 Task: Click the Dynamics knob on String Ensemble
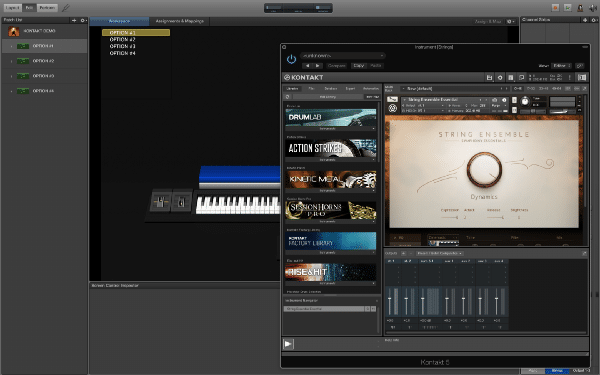(x=484, y=170)
